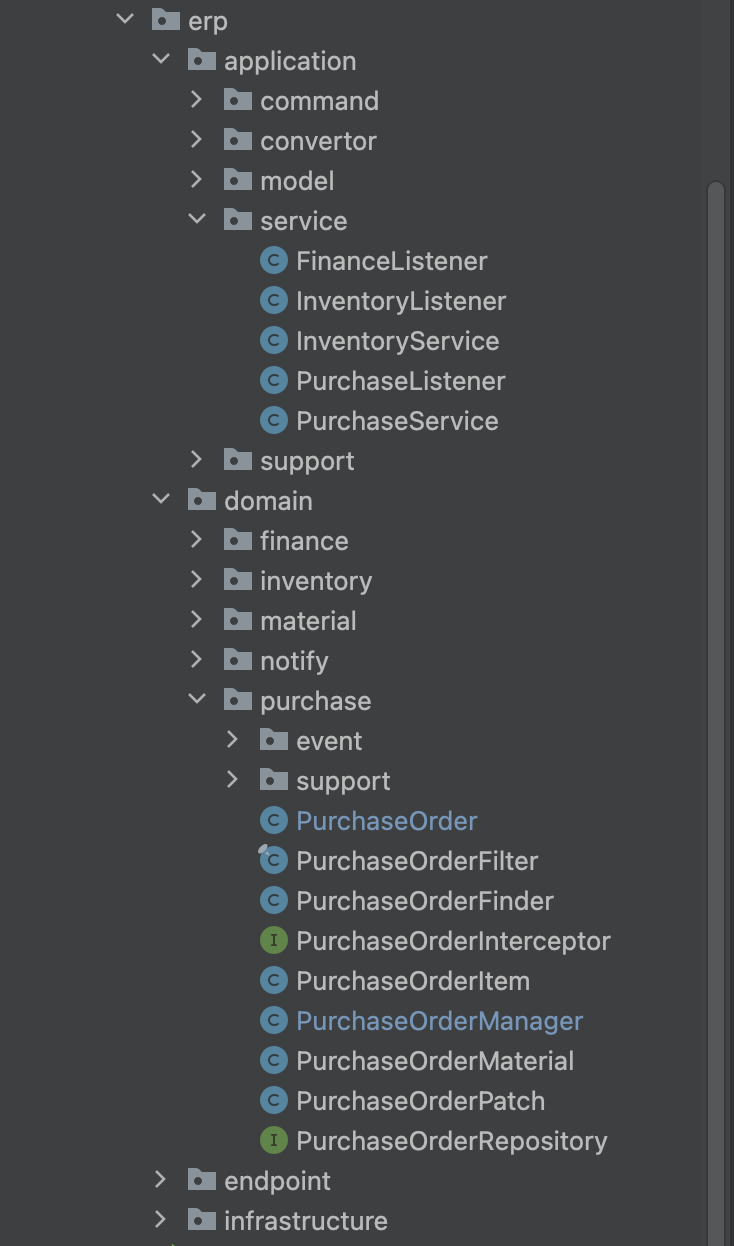Click the PurchaseOrderFilter class icon
734x1246 pixels.
pyautogui.click(x=273, y=861)
